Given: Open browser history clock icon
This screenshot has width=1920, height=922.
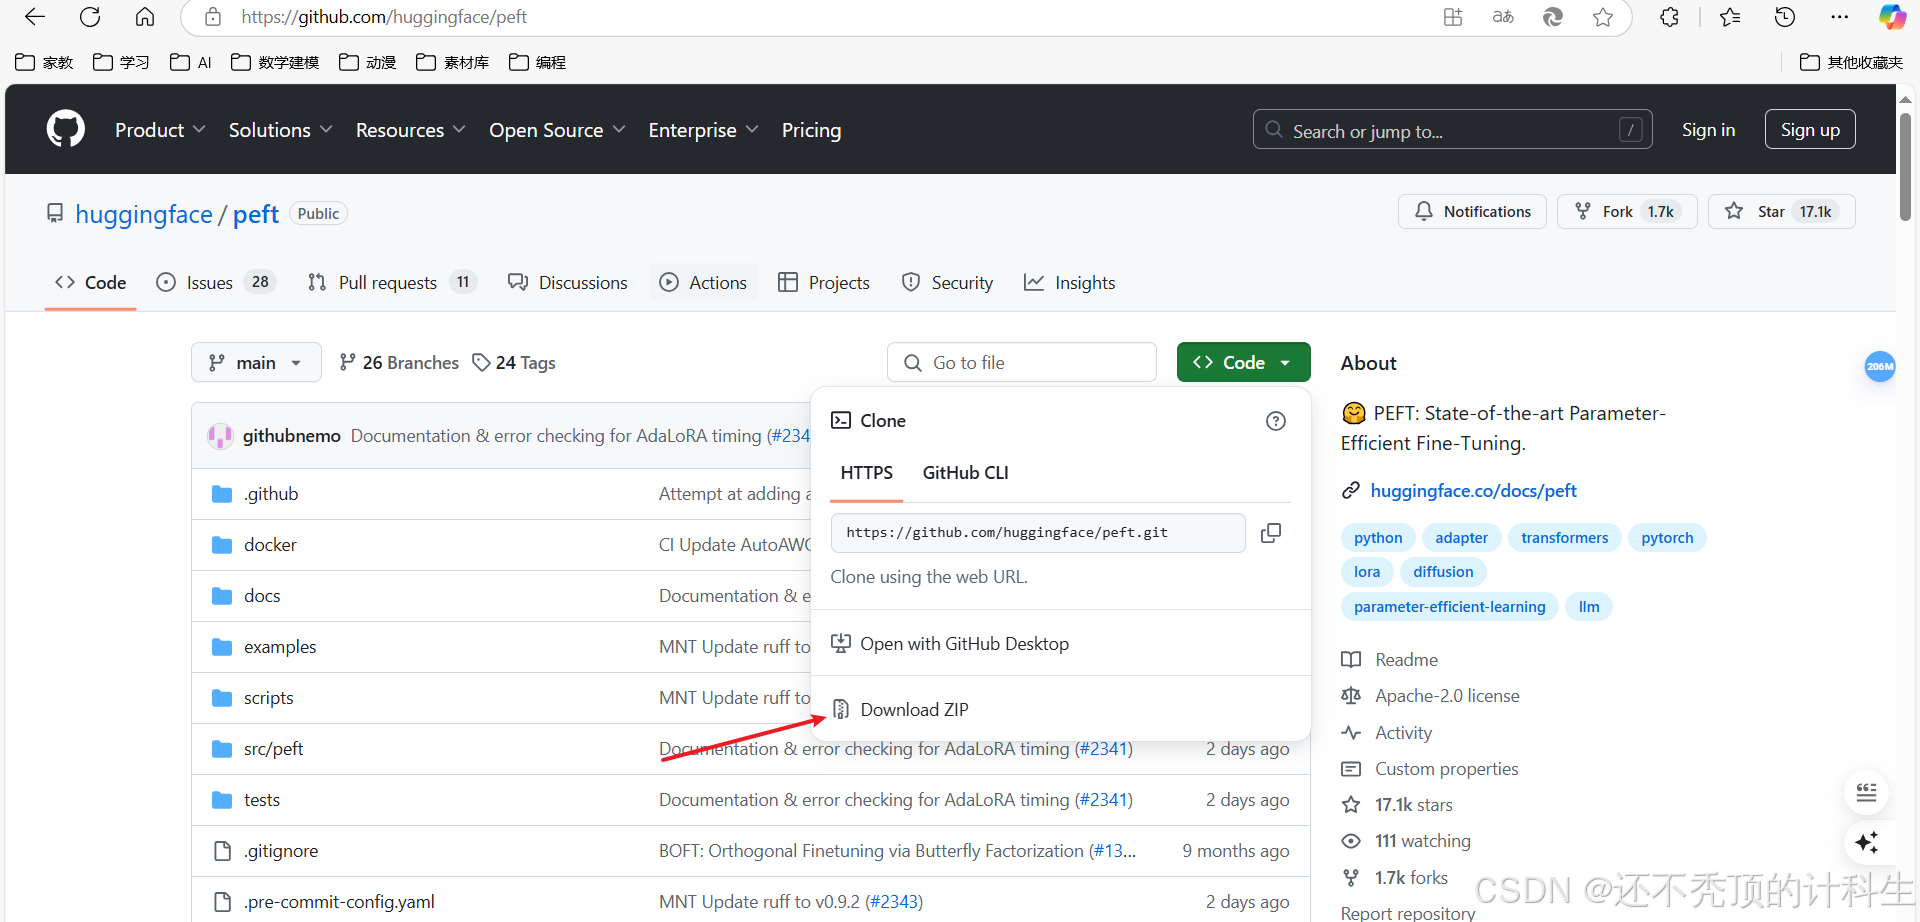Looking at the screenshot, I should click(x=1785, y=17).
